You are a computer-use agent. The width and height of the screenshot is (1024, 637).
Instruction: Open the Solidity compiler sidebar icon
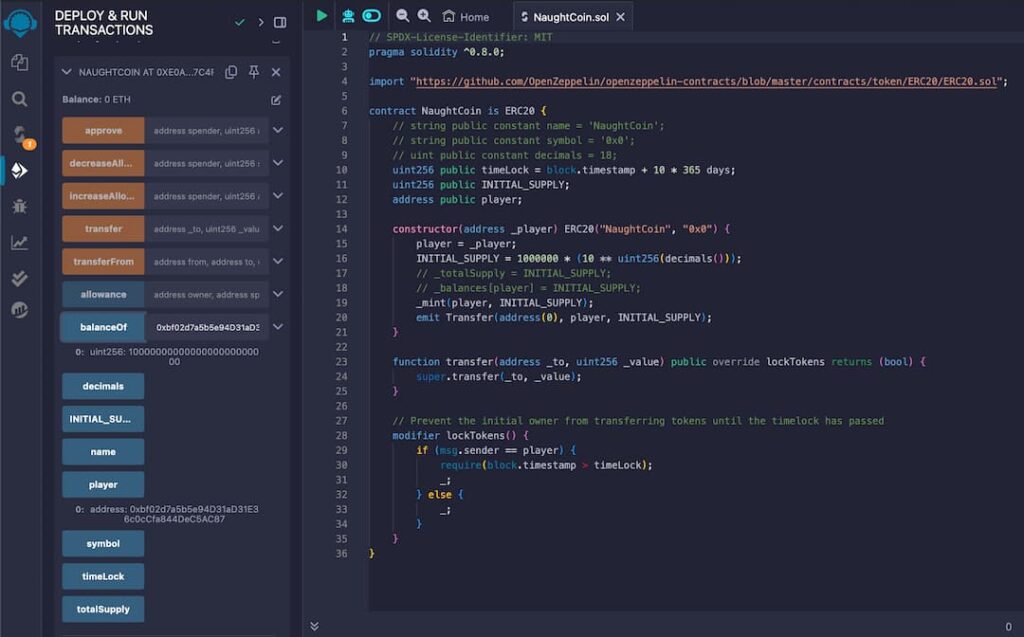(x=21, y=135)
